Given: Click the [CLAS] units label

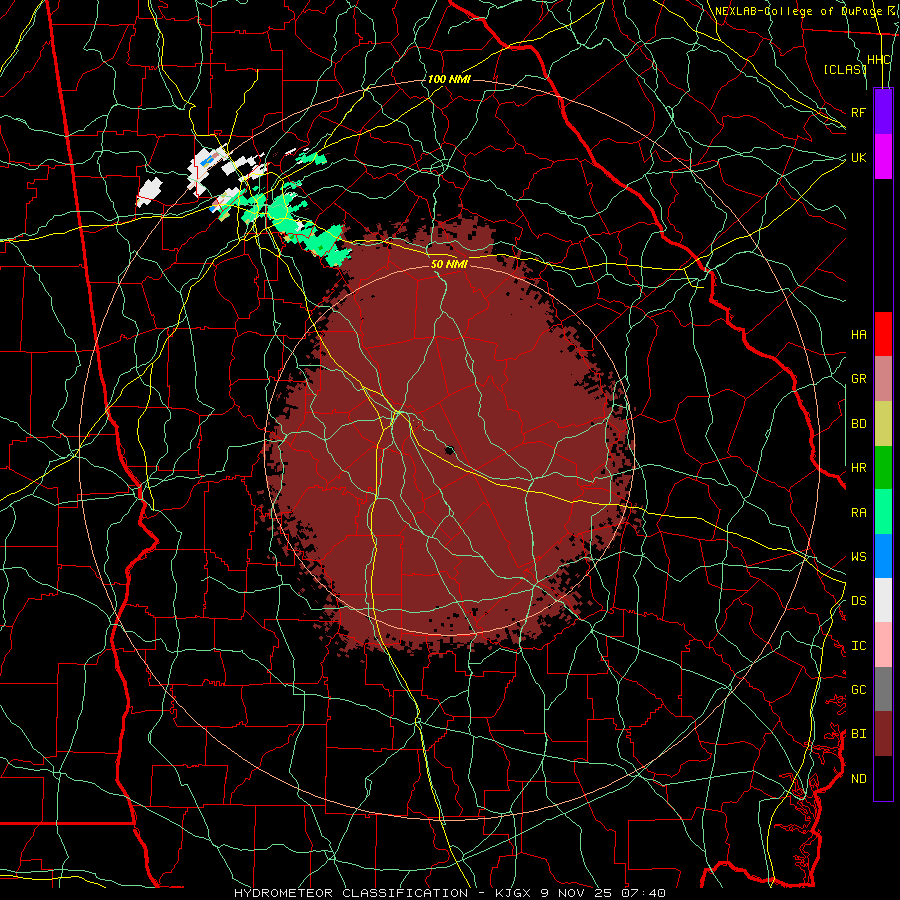Looking at the screenshot, I should click(845, 69).
